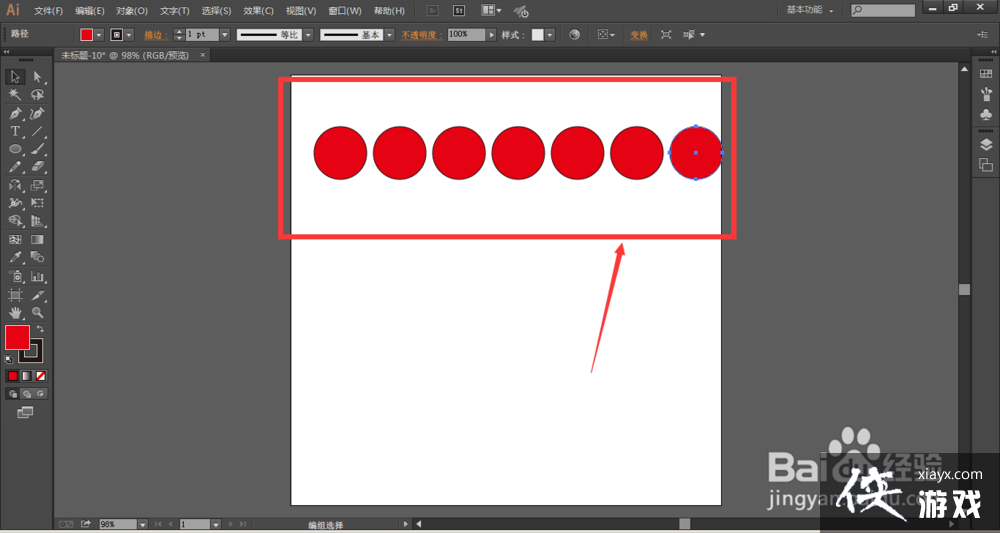Open the Symbols panel icon
1000x533 pixels.
point(985,115)
